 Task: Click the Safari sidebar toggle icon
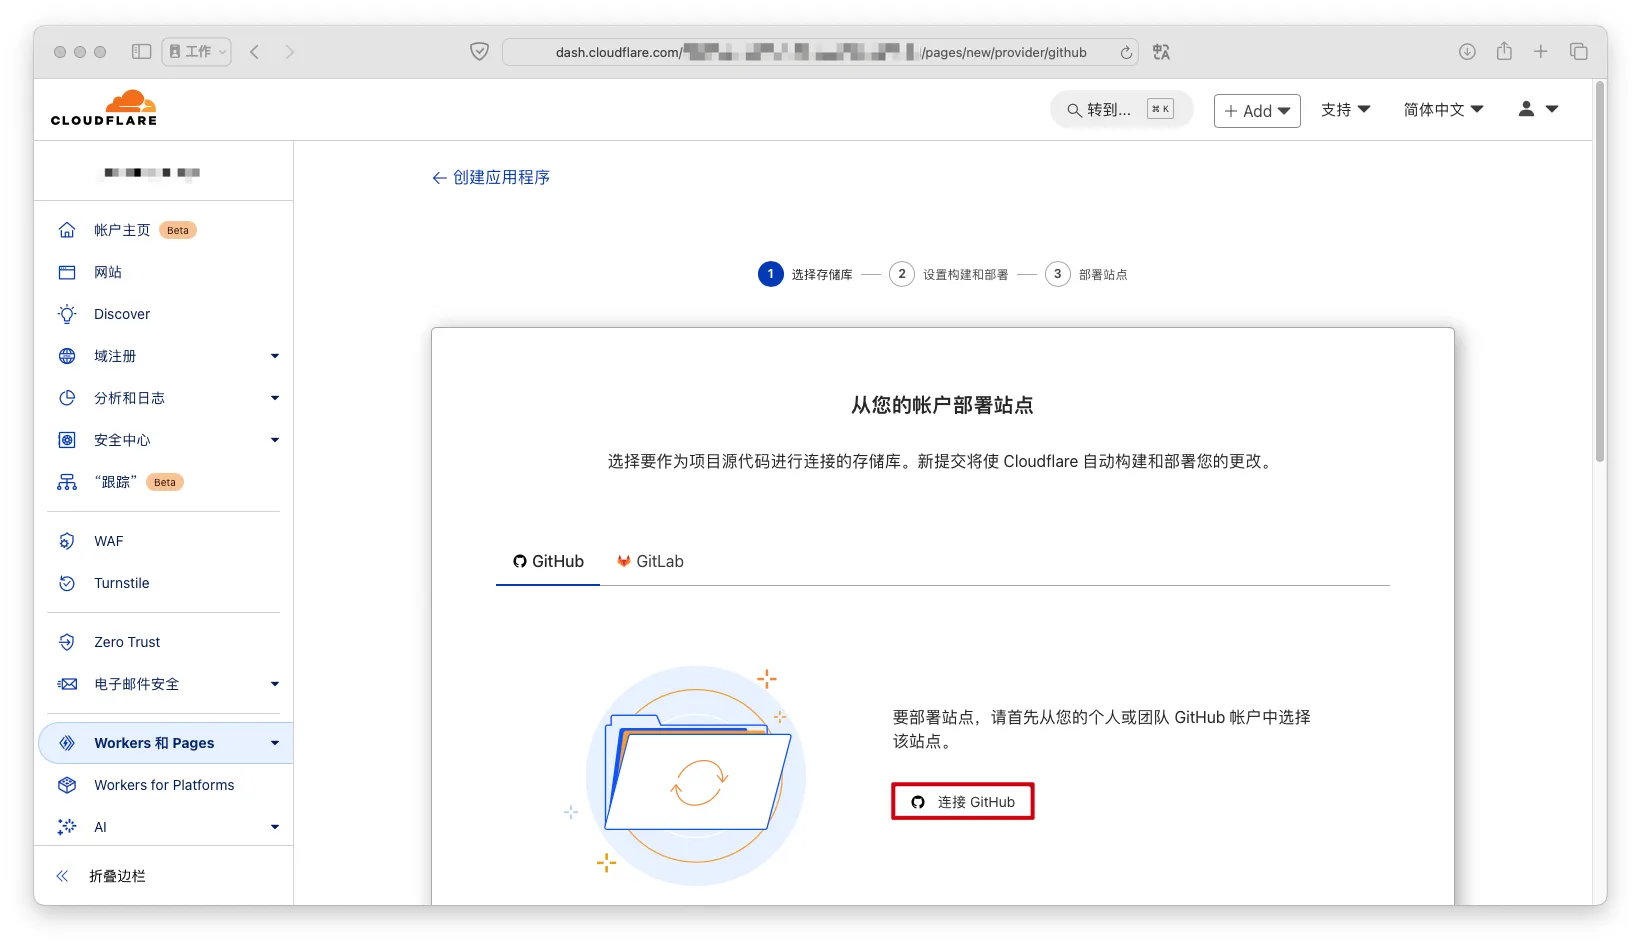(x=141, y=51)
